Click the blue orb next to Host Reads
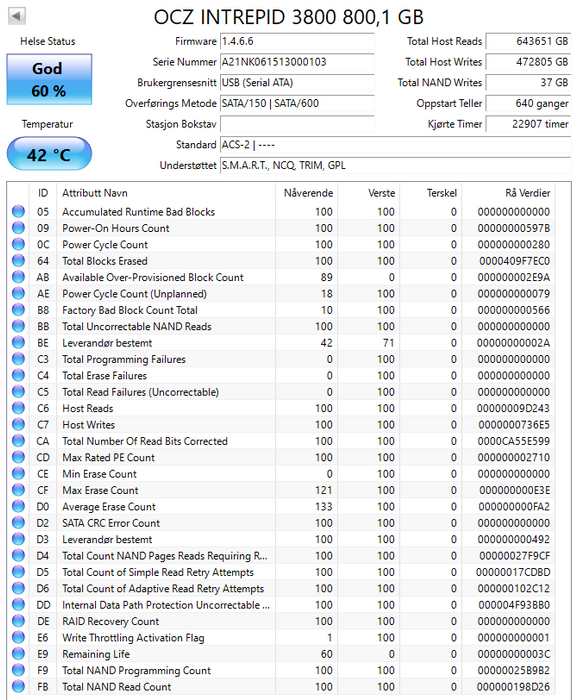Image resolution: width=578 pixels, height=700 pixels. pyautogui.click(x=18, y=408)
